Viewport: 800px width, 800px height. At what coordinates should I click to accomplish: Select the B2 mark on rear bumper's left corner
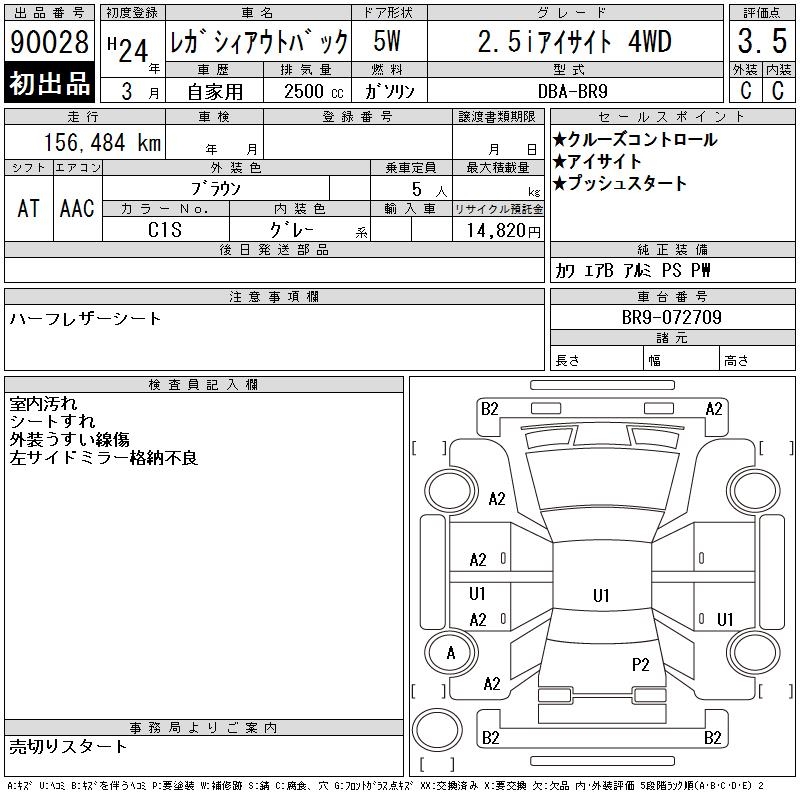490,737
